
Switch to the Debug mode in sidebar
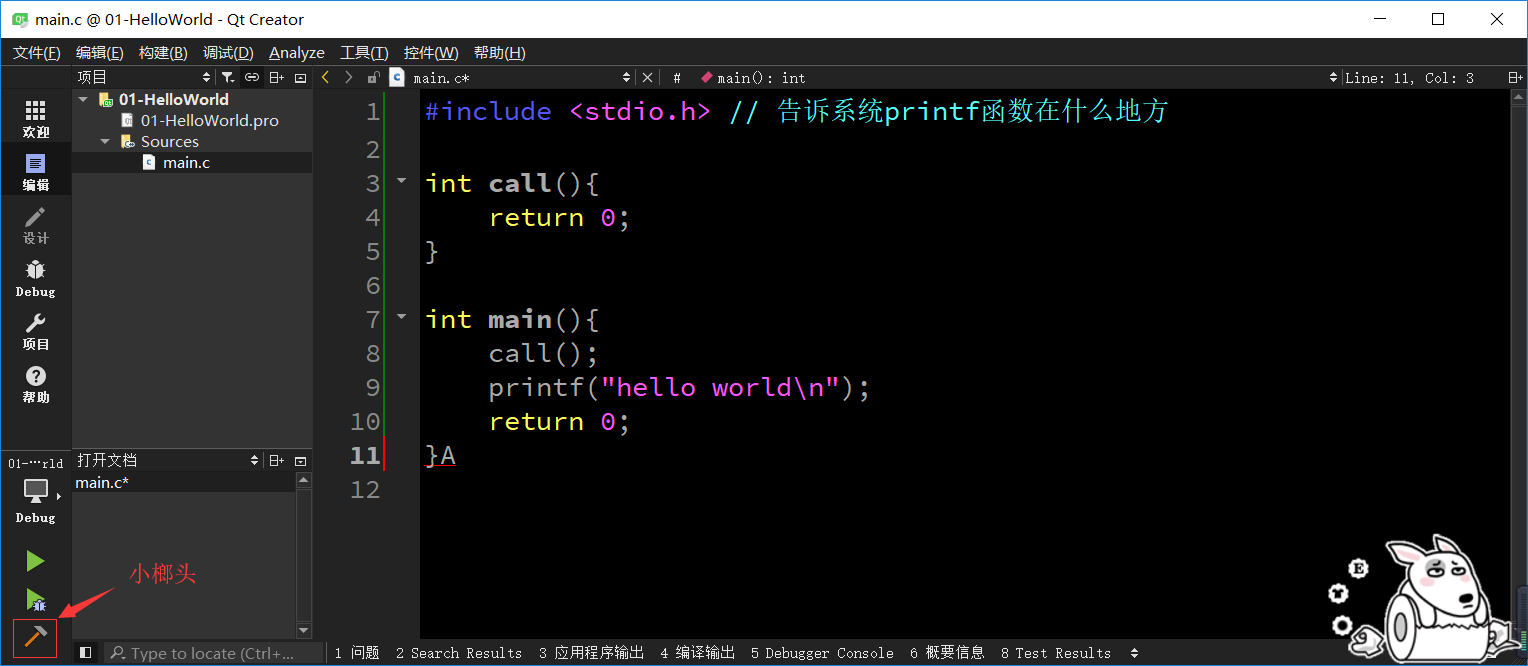point(35,278)
